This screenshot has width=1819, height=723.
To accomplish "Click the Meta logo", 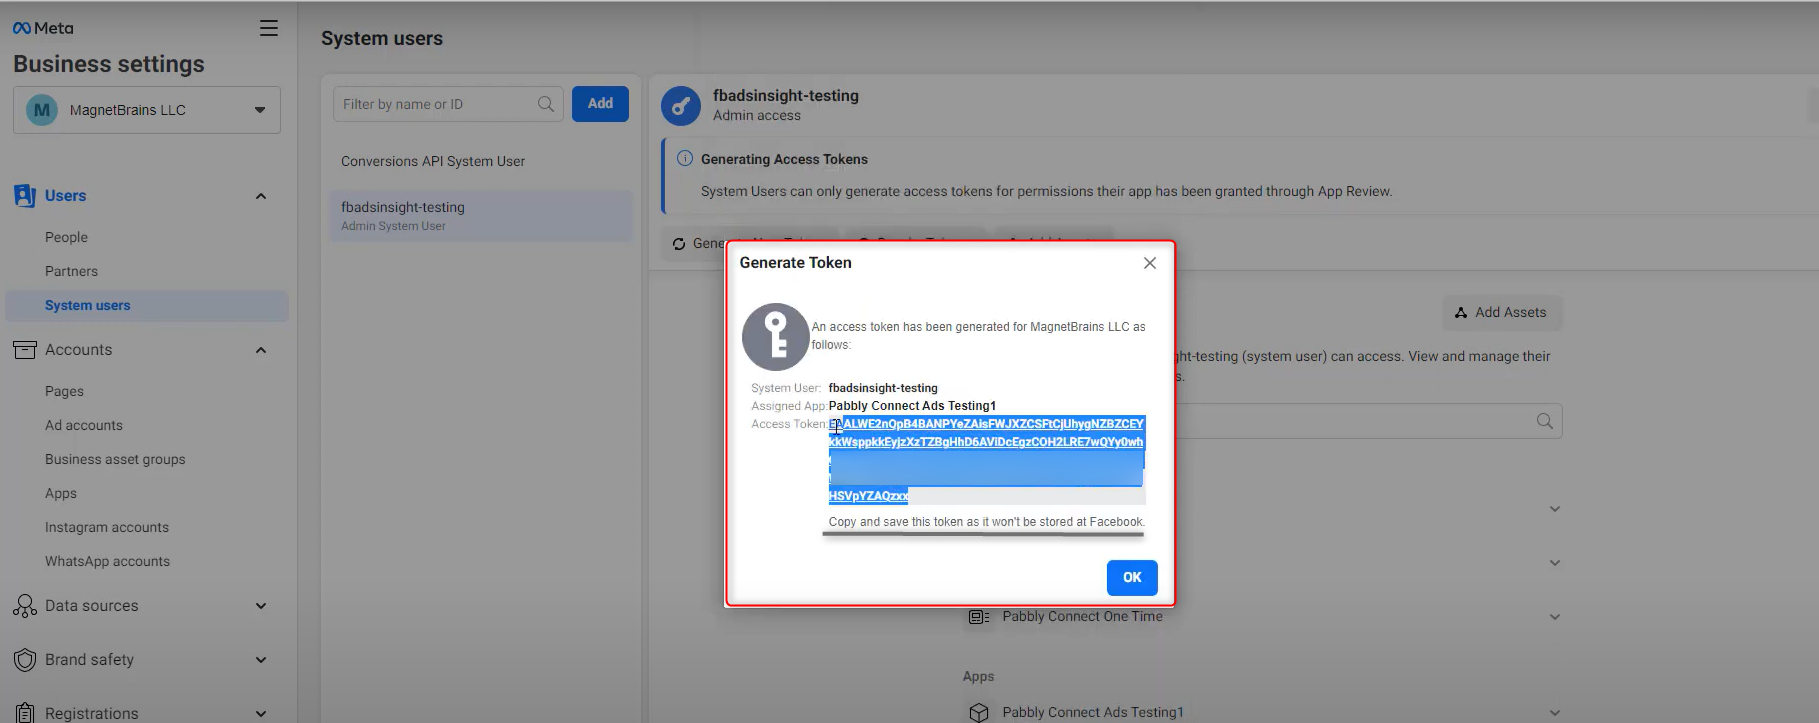I will tap(43, 28).
